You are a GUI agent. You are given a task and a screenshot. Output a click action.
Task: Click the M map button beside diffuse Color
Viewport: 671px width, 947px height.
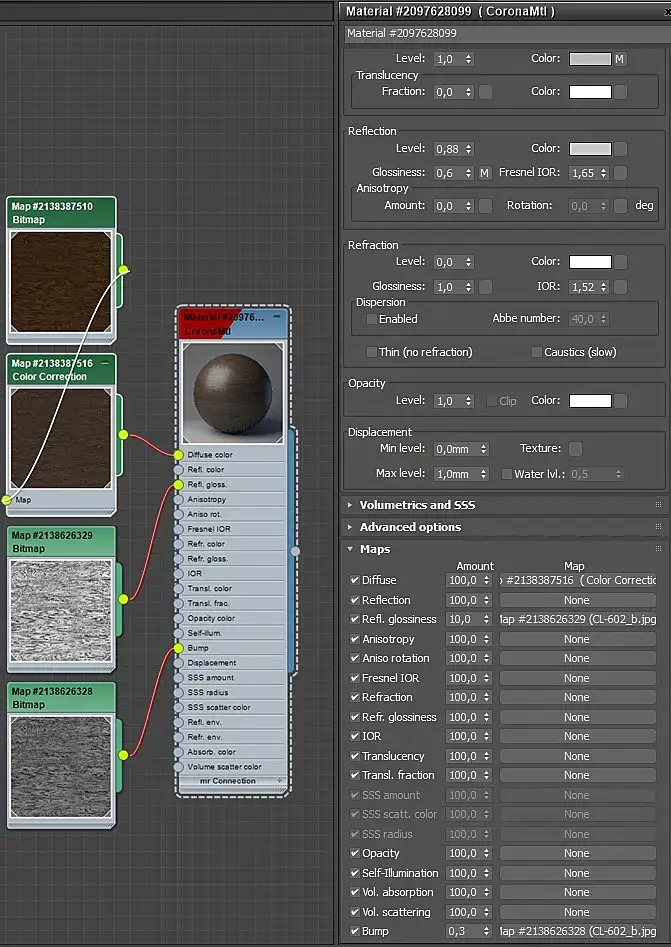620,59
